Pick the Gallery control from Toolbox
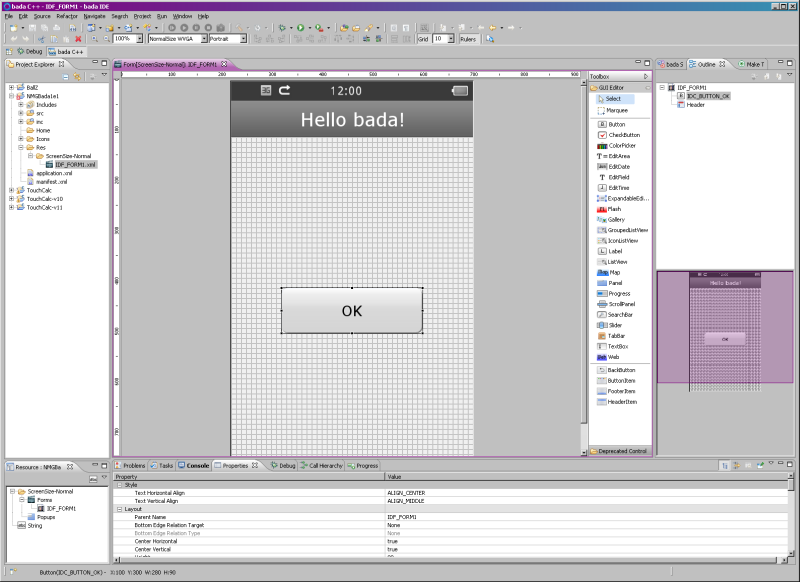Screen dimensions: 800x582 [615, 219]
